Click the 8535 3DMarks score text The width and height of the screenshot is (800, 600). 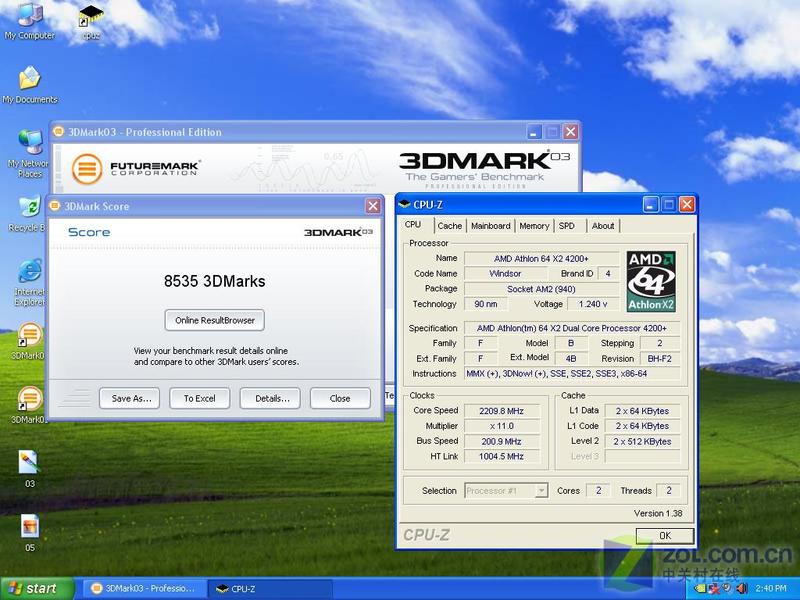(x=214, y=281)
